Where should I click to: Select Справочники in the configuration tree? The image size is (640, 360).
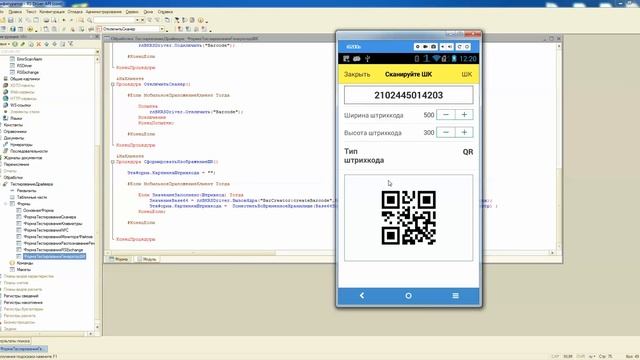[15, 131]
